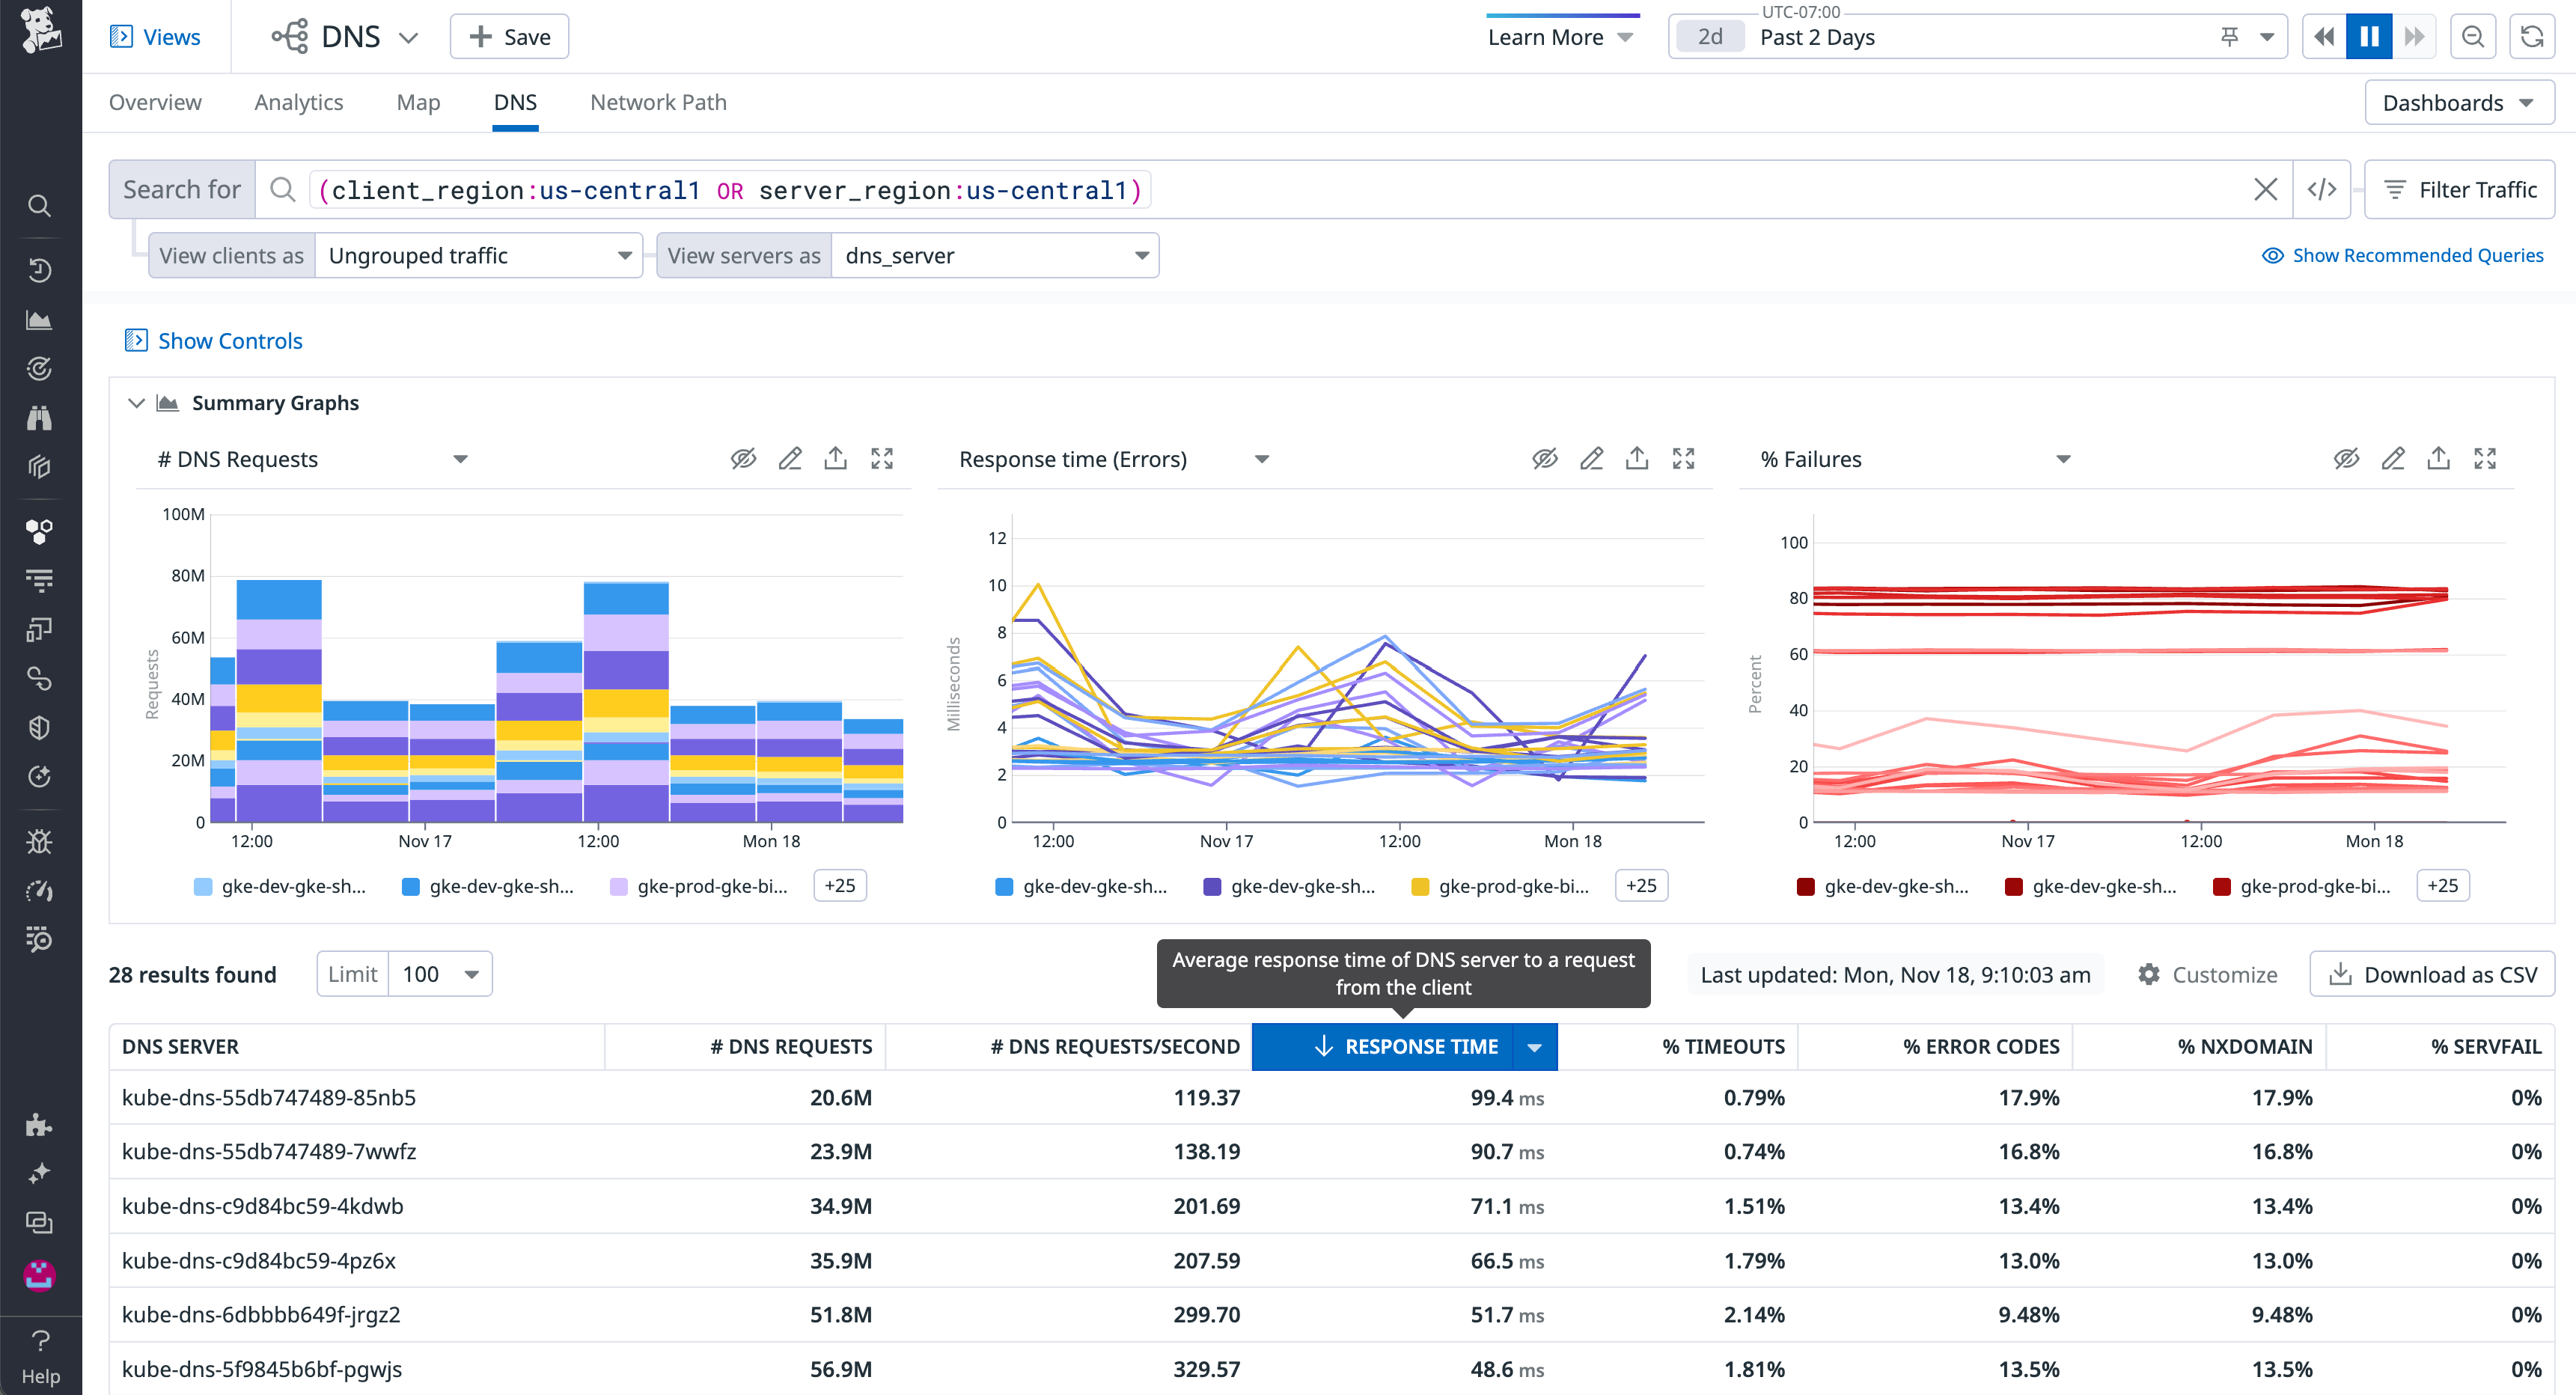The width and height of the screenshot is (2576, 1395).
Task: Open the shield security icon in sidebar
Action: coord(40,727)
